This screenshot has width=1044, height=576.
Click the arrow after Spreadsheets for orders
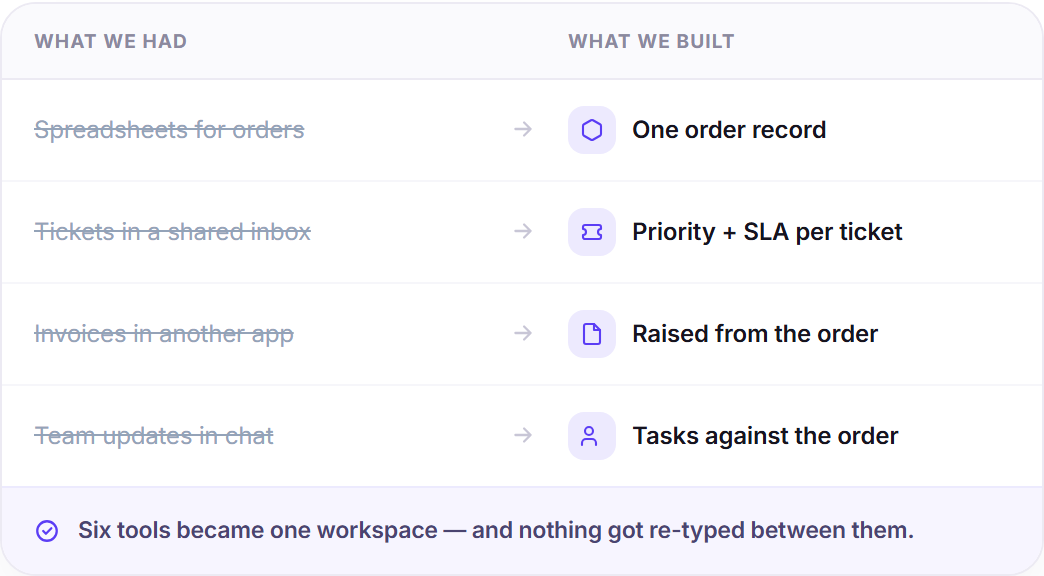(x=523, y=129)
